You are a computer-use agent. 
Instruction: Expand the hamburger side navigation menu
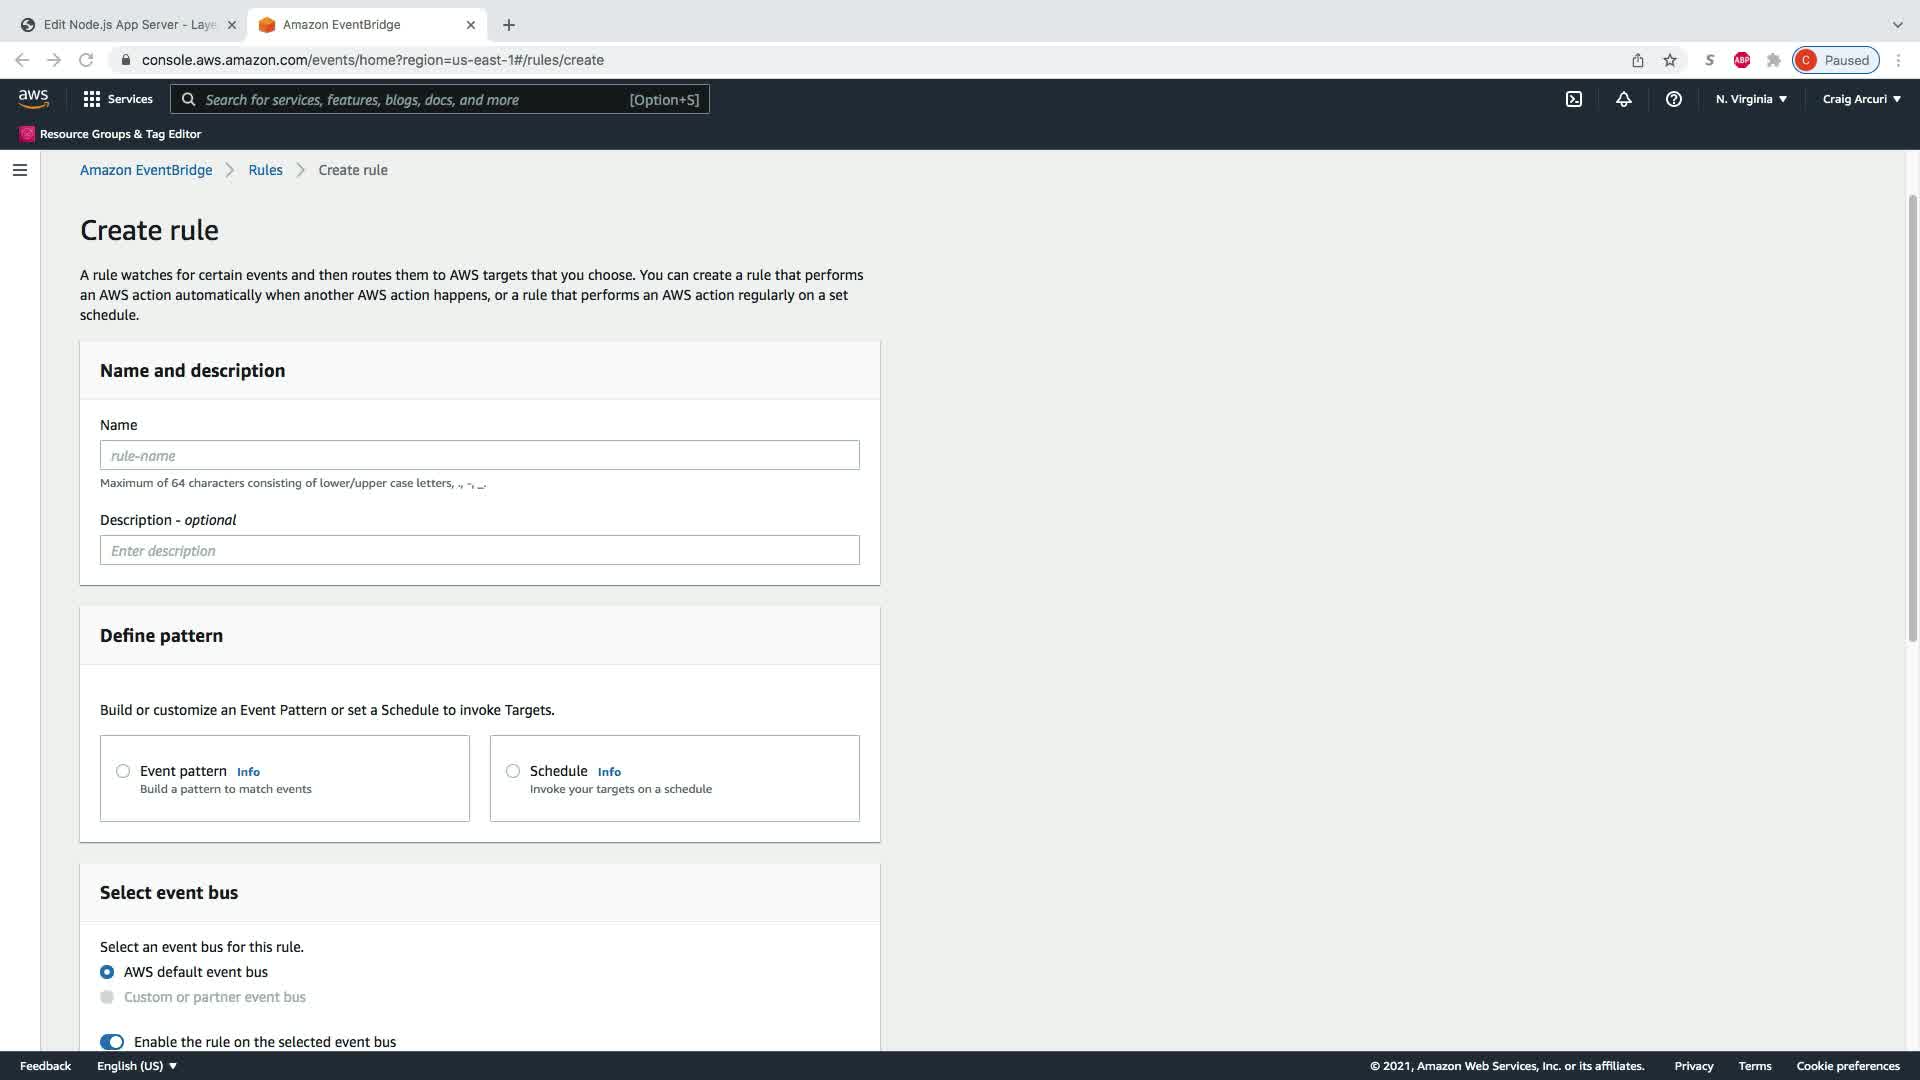coord(19,170)
